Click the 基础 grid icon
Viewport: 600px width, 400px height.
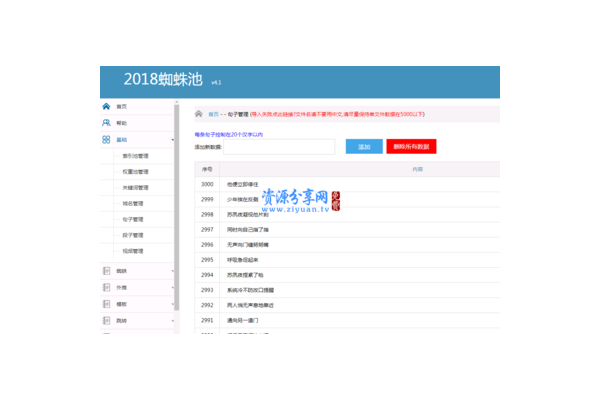pos(107,140)
